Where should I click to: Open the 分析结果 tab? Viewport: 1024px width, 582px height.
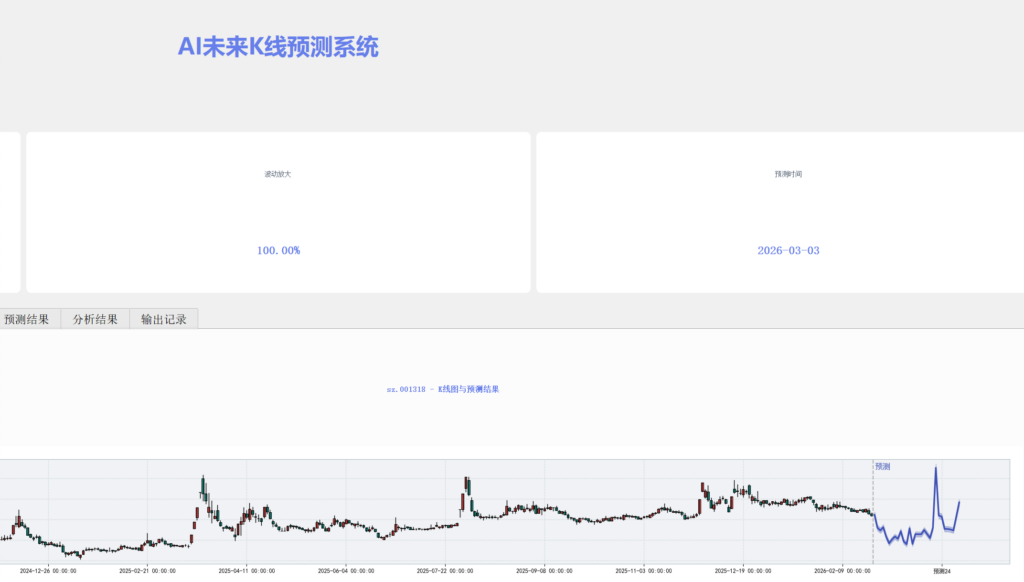click(95, 320)
